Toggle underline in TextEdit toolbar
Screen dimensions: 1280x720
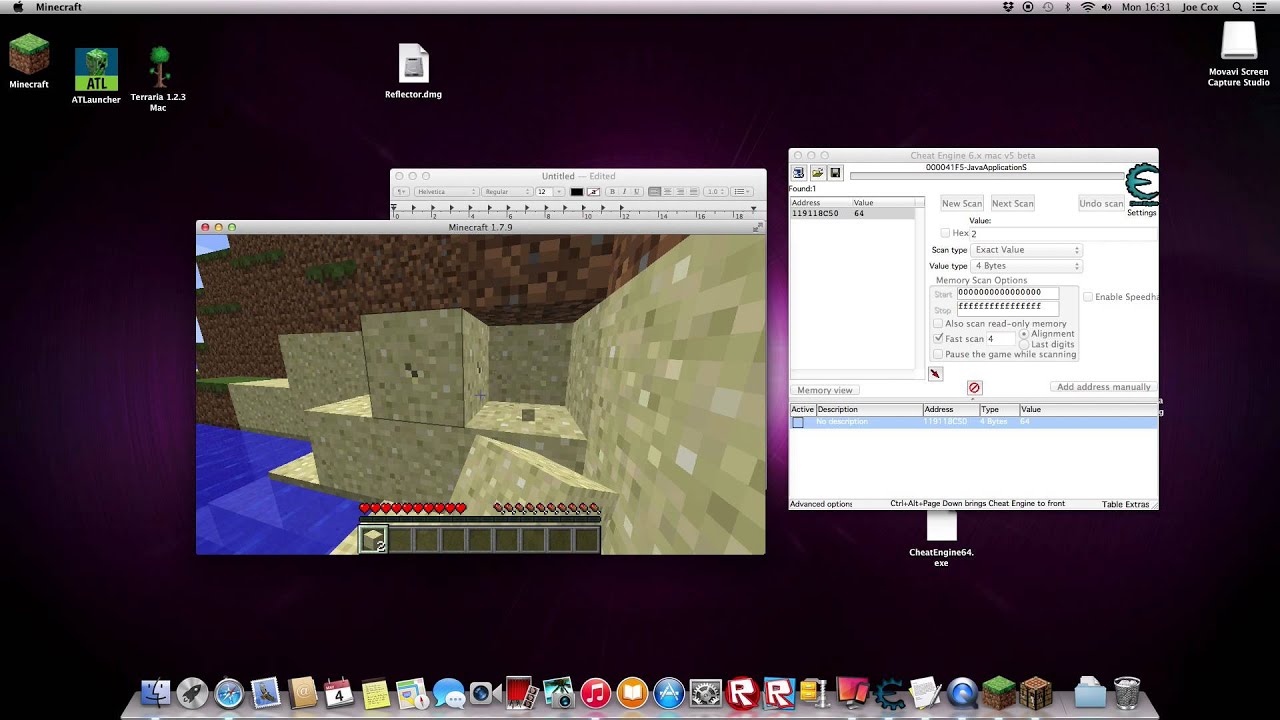tap(636, 192)
